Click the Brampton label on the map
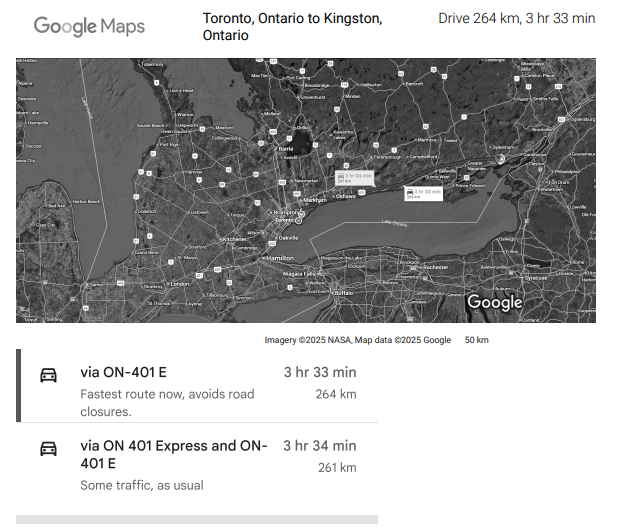 point(285,212)
